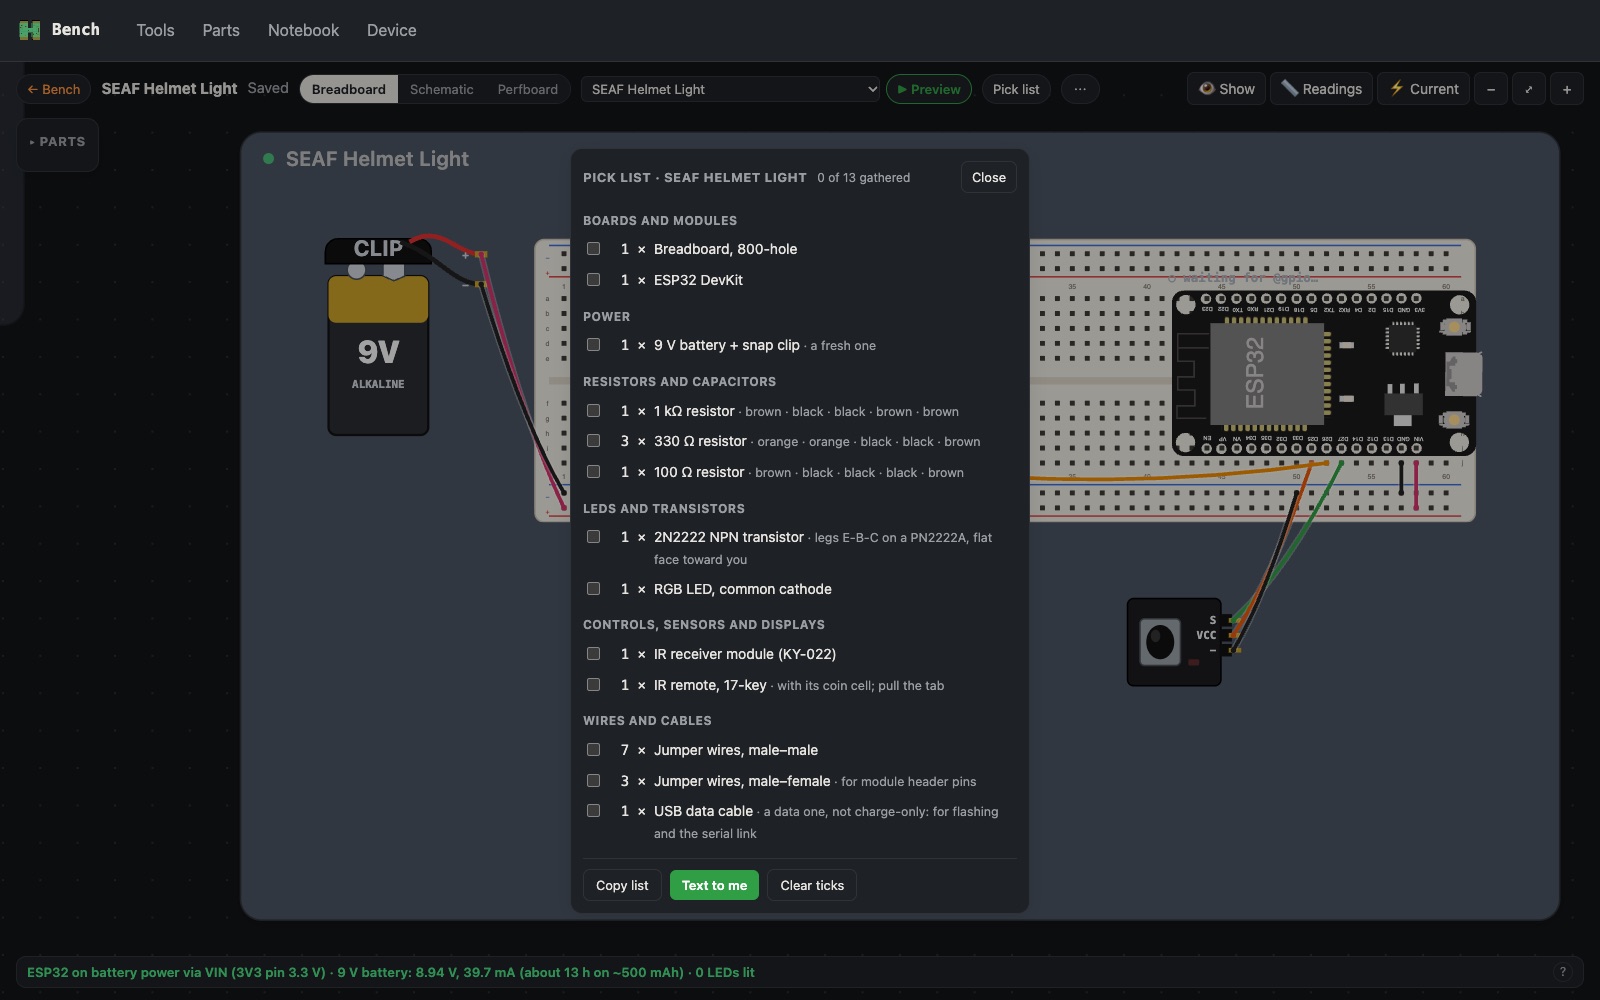Check off the 9 V battery item

click(593, 345)
